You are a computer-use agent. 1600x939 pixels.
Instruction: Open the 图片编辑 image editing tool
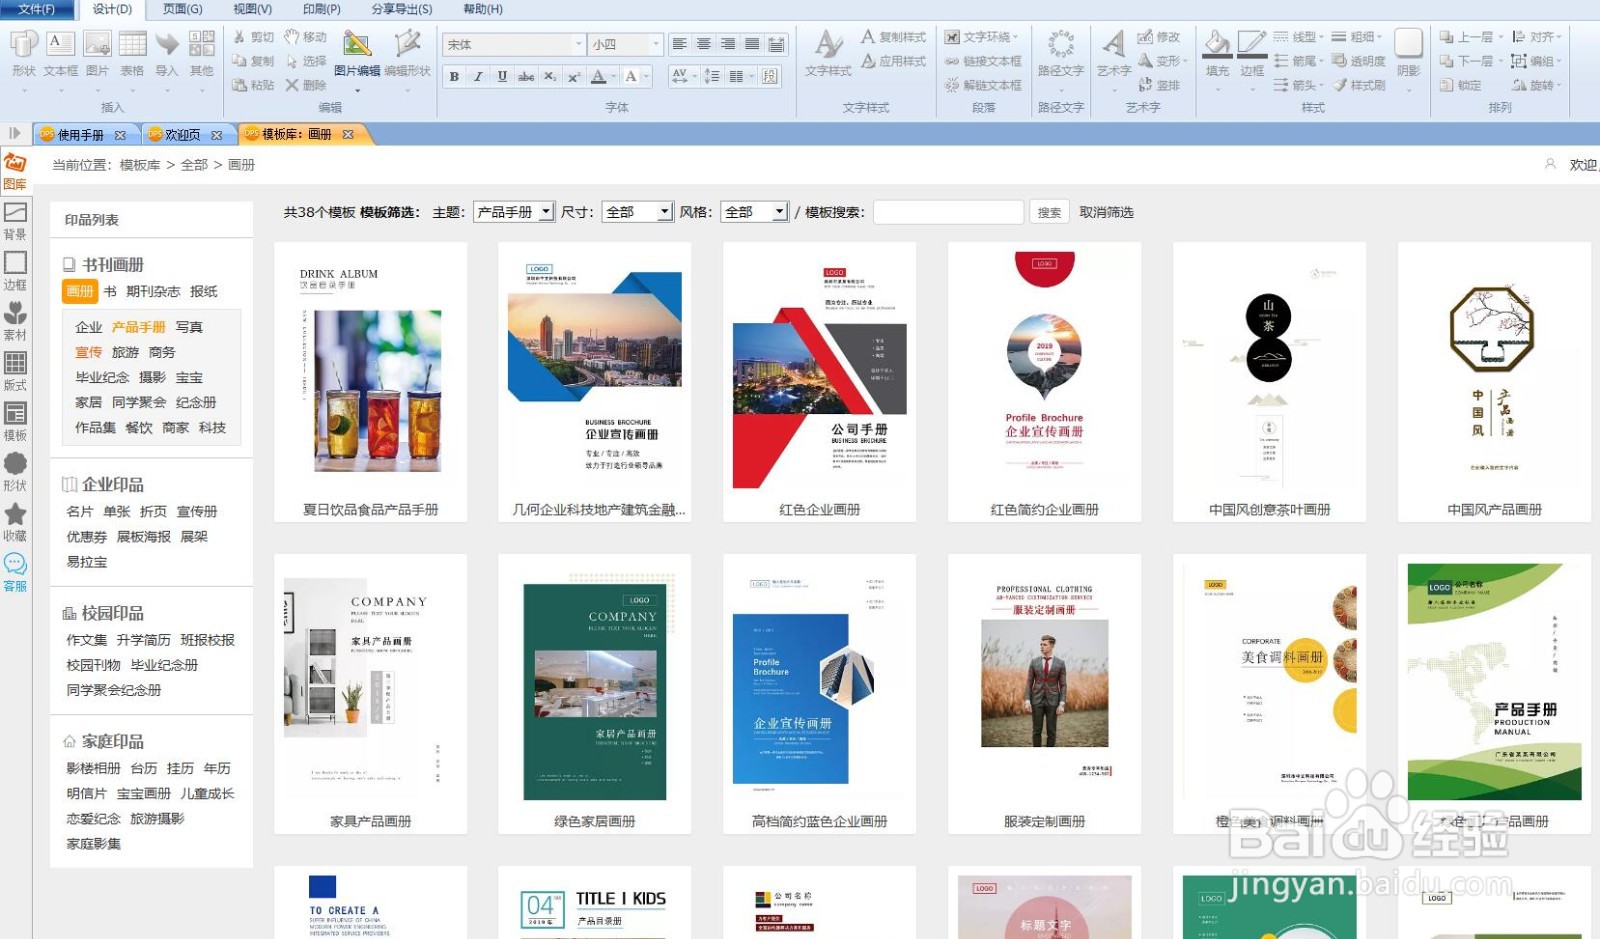click(x=357, y=54)
